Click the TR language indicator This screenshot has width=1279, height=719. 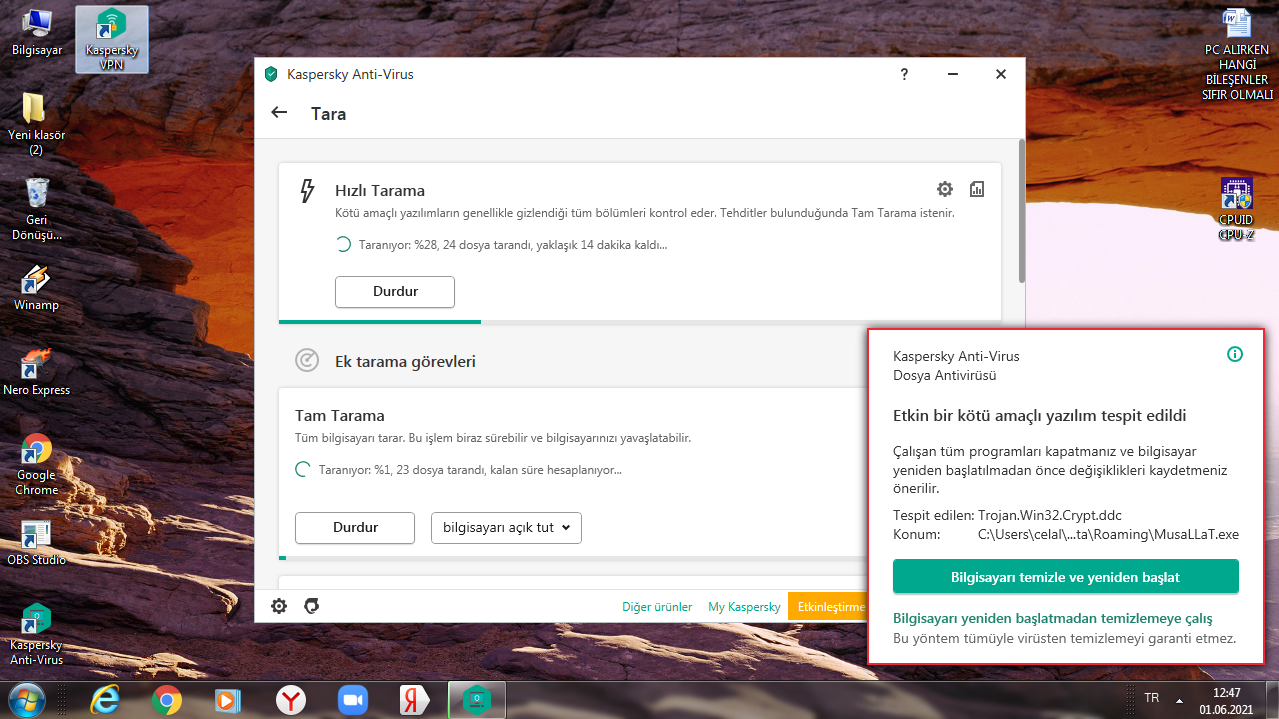point(1151,698)
